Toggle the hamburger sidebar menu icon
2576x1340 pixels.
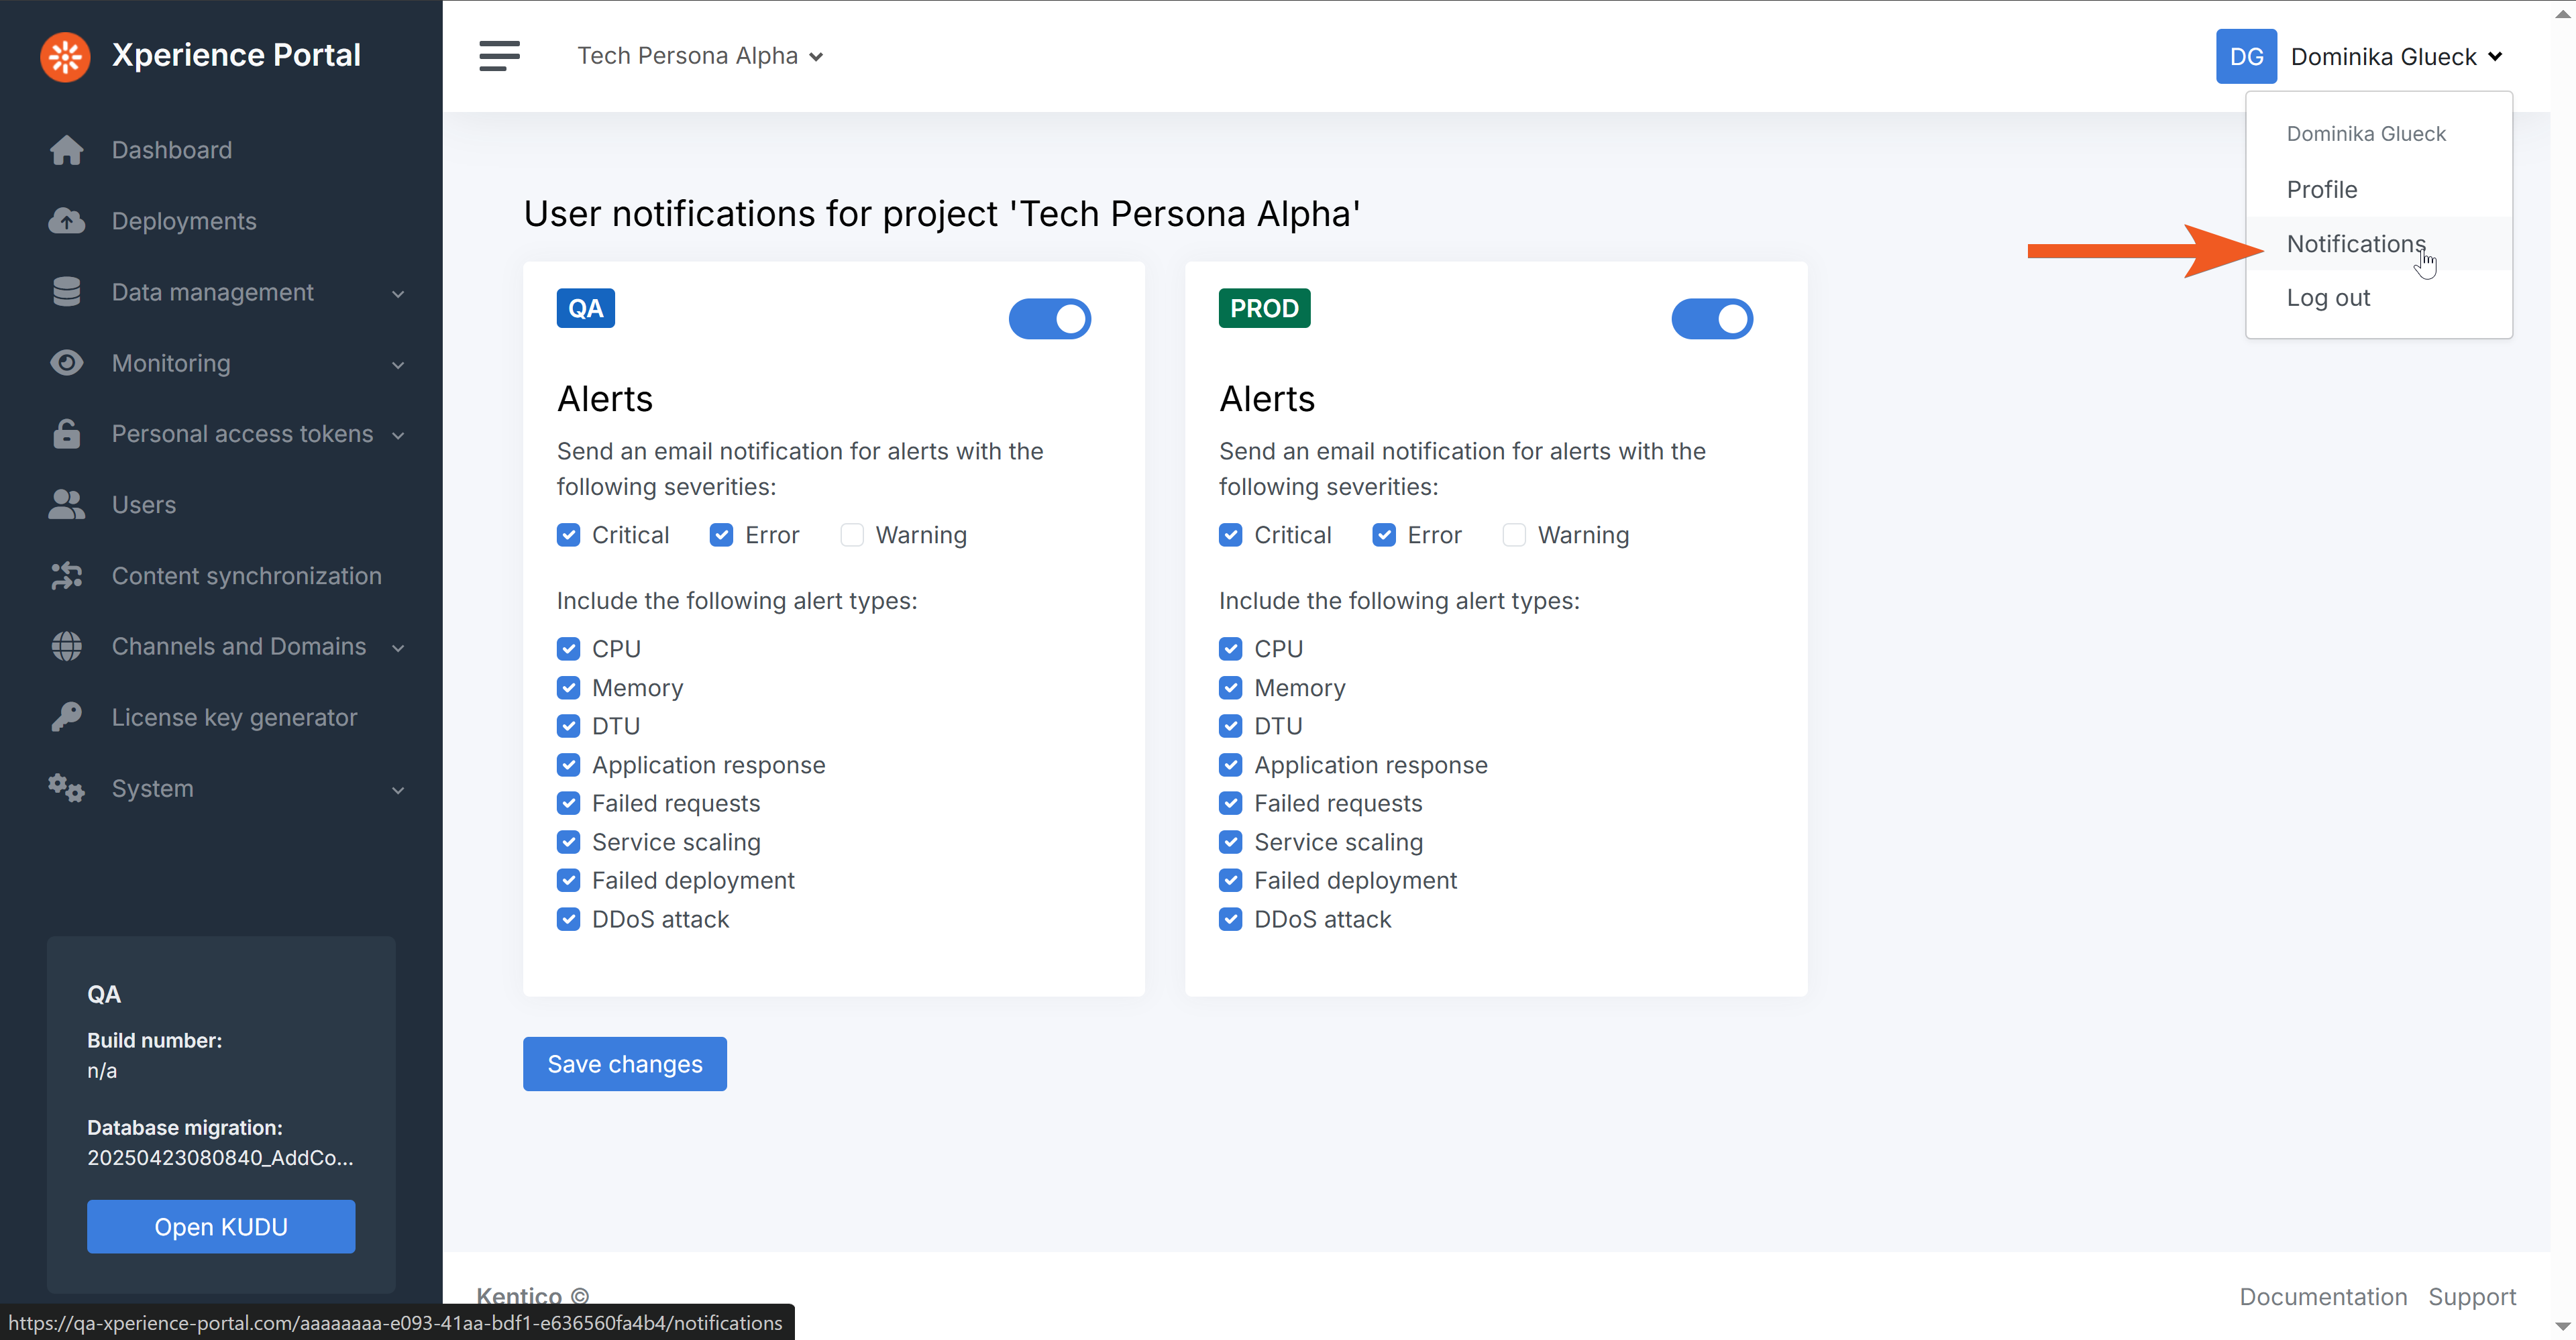coord(499,56)
